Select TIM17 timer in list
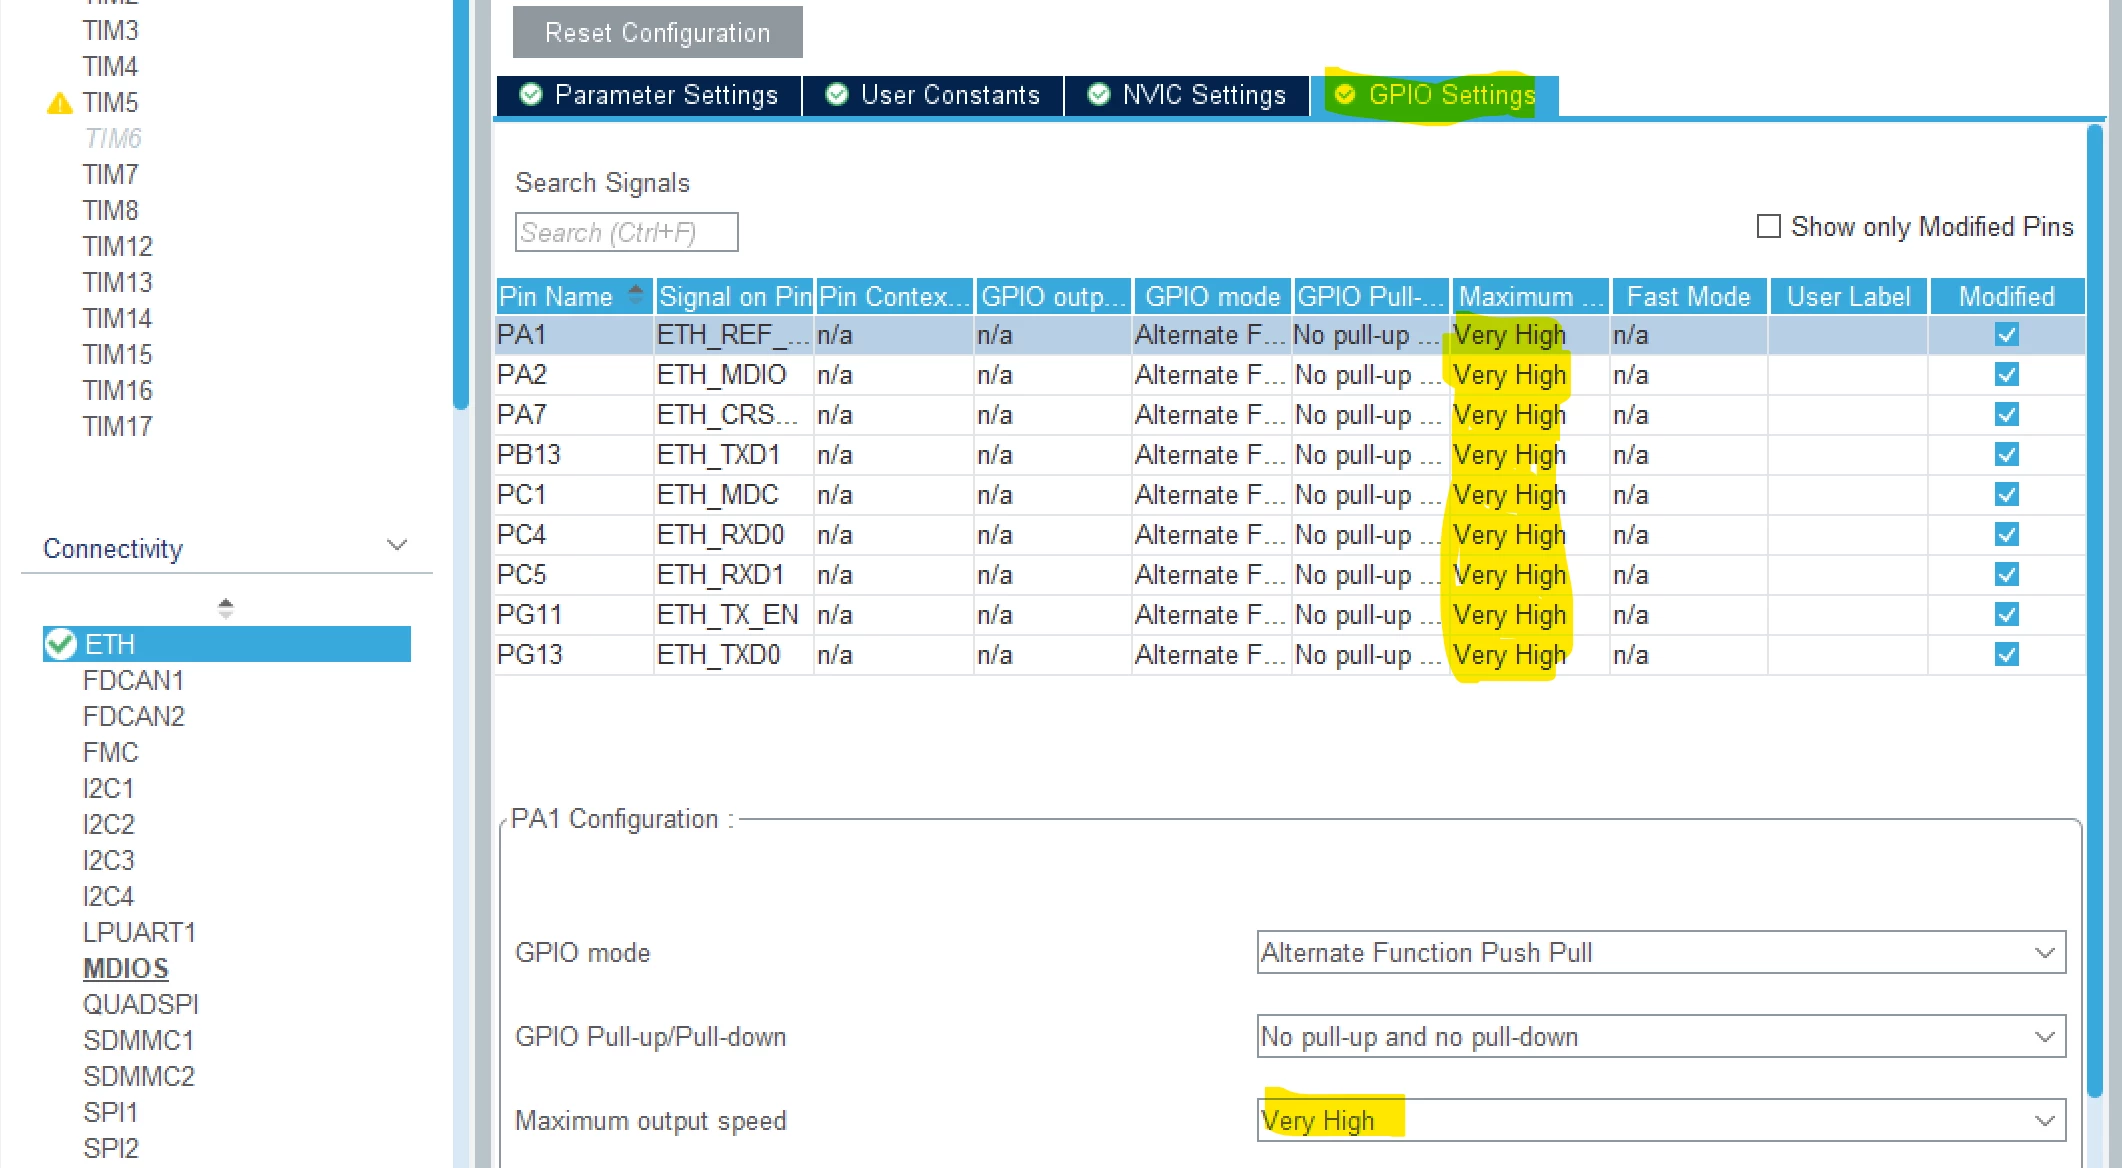The image size is (2122, 1168). (117, 426)
